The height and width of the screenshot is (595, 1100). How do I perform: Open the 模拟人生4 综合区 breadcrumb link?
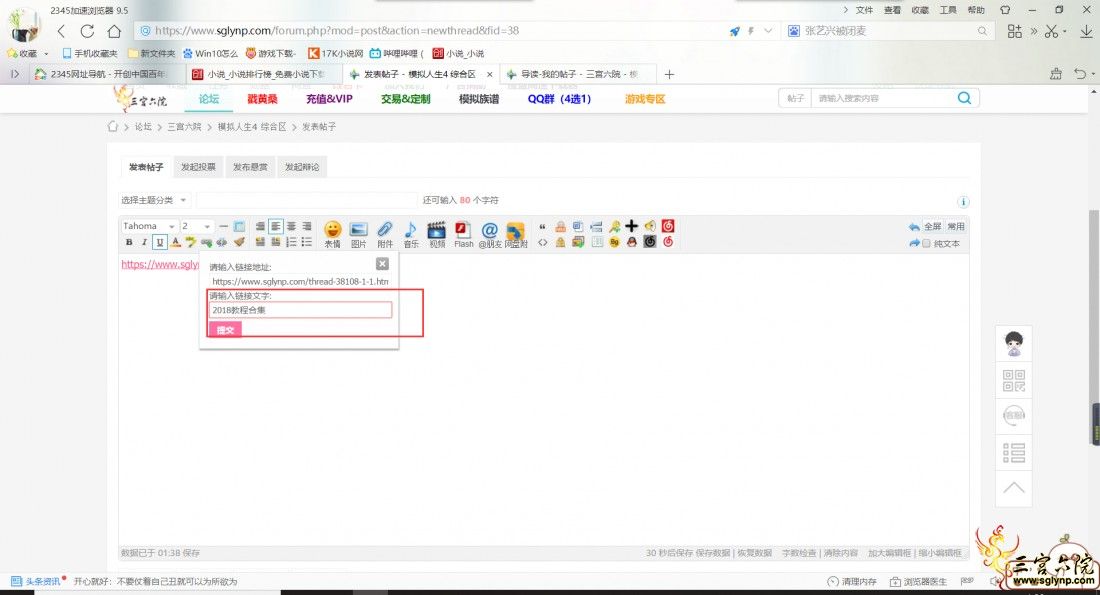[252, 127]
